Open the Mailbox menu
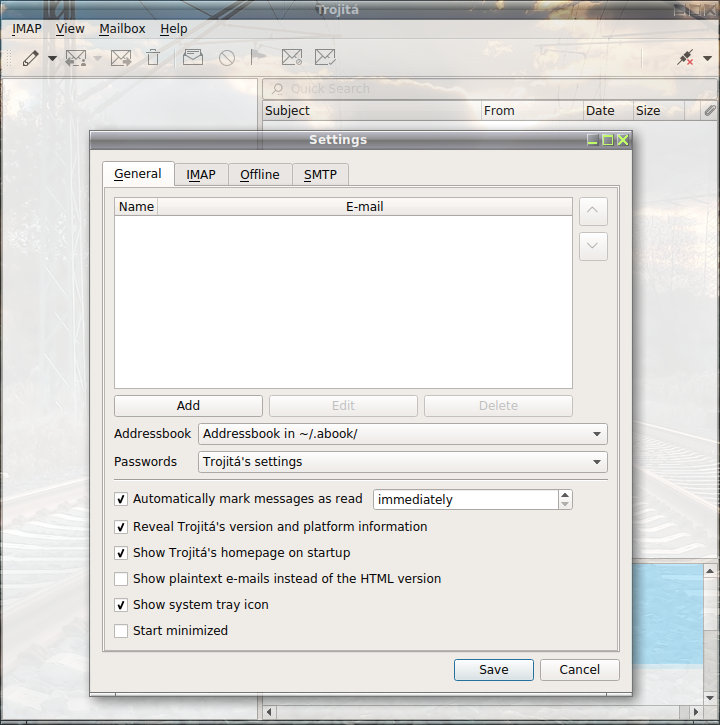The image size is (720, 725). (x=122, y=29)
